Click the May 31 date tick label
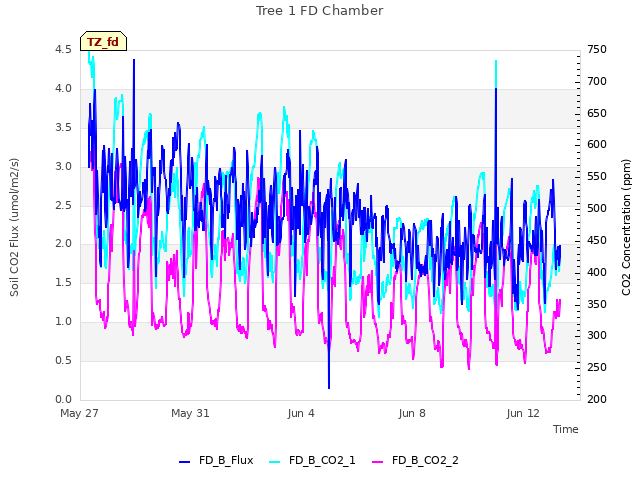640x480 pixels. (190, 413)
